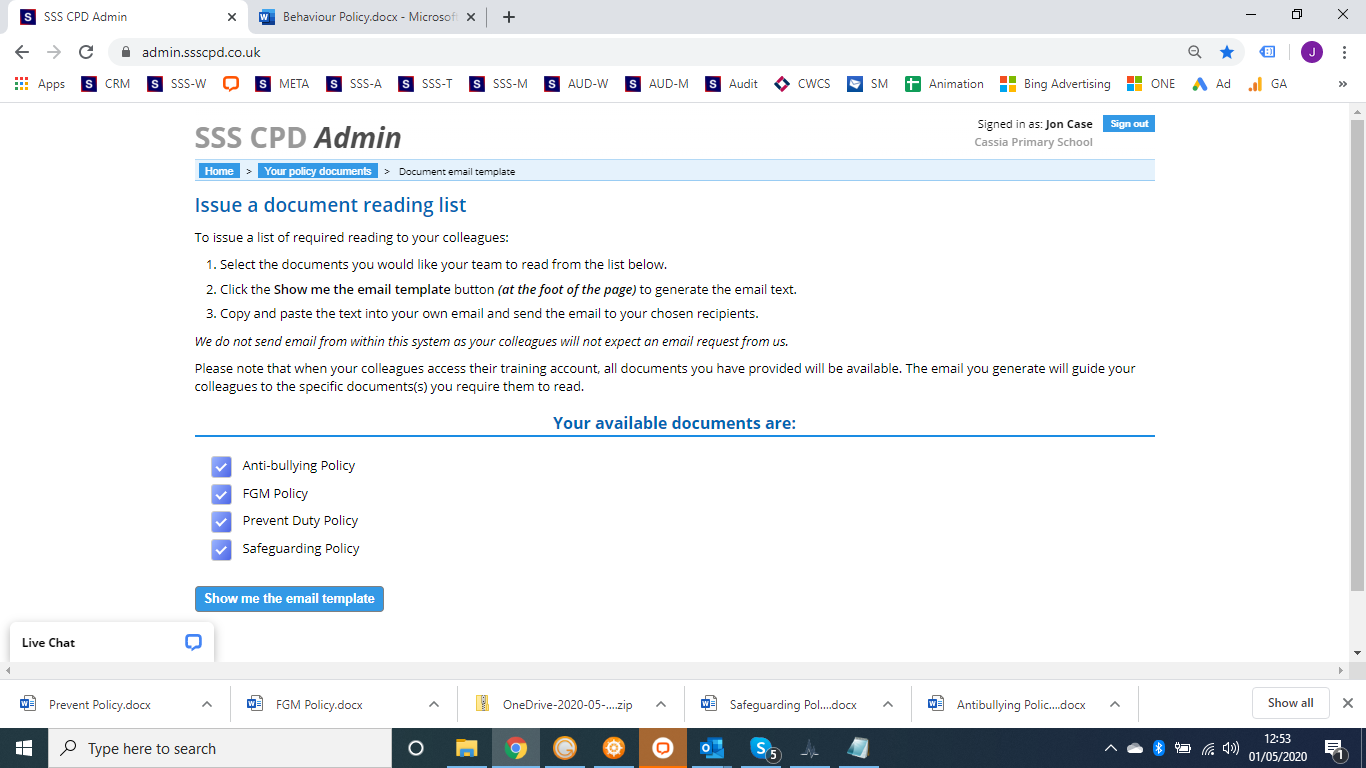Uncheck the Prevent Duty Policy checkbox
The height and width of the screenshot is (768, 1366).
[221, 521]
